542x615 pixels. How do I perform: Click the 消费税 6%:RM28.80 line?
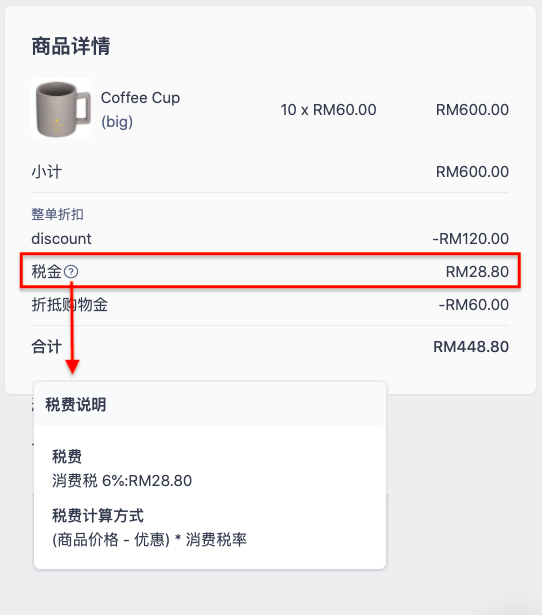(122, 480)
